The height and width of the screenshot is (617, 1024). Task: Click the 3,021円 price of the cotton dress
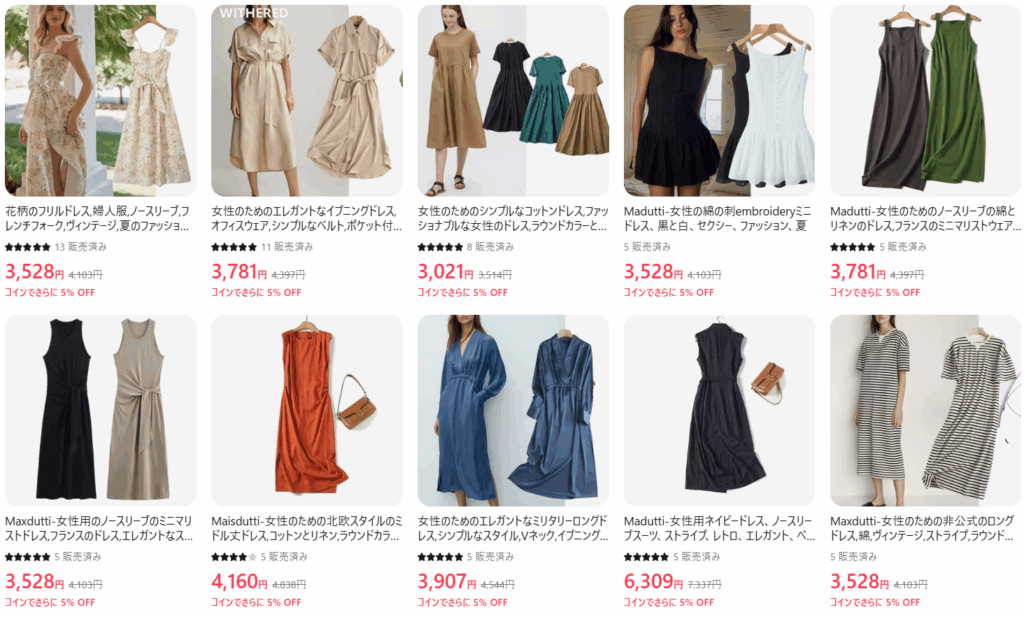pos(446,272)
